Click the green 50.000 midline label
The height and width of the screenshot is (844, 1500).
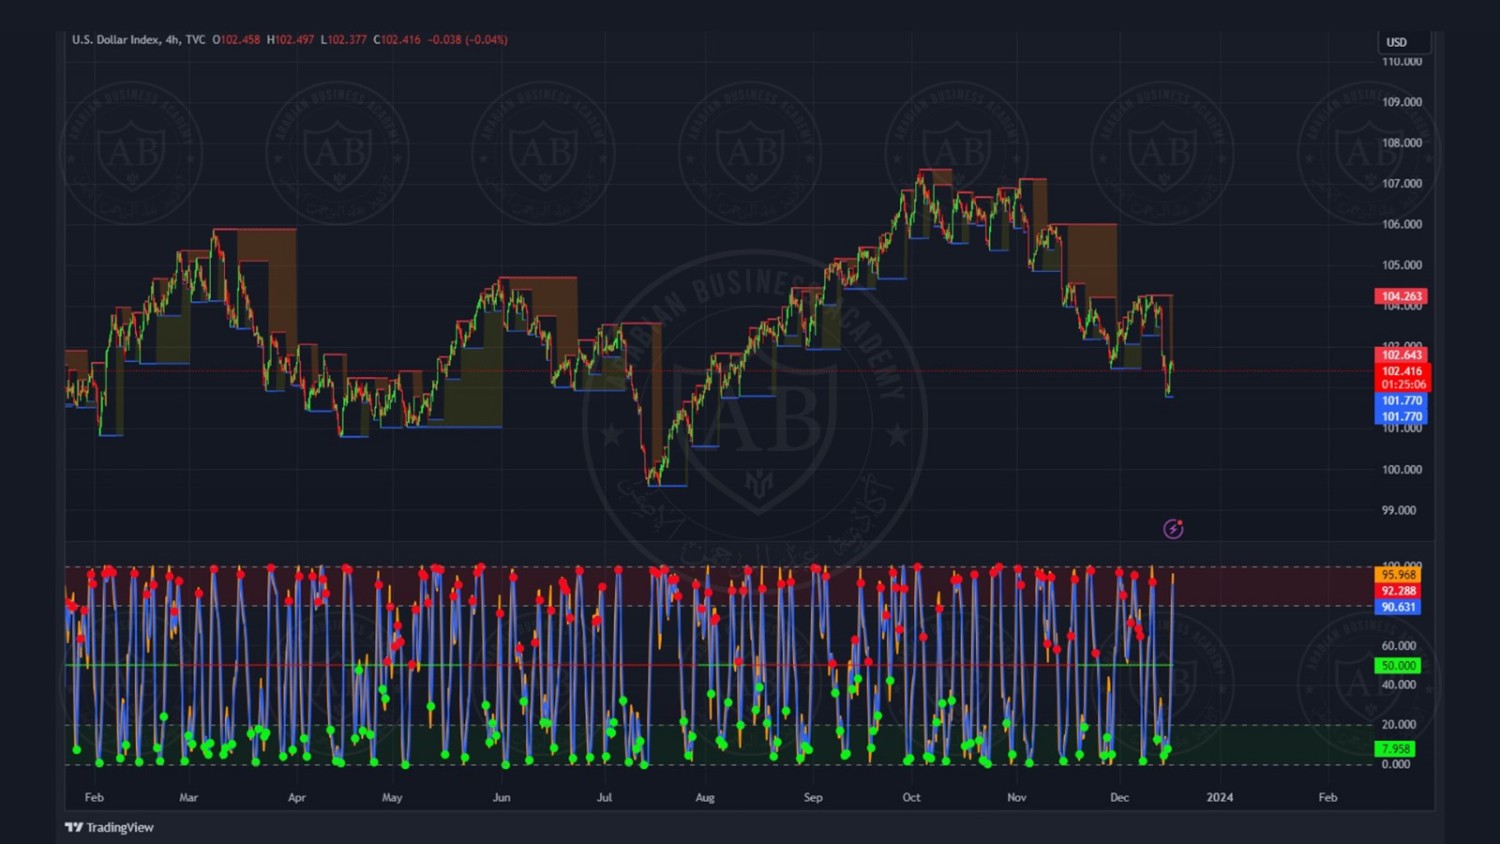click(1398, 665)
